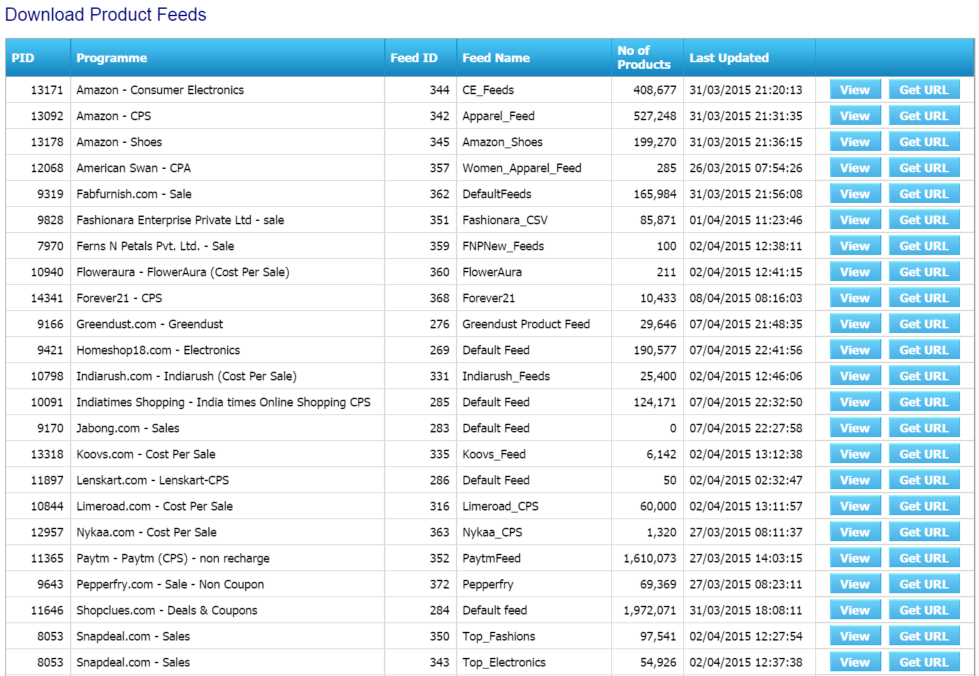Get URL for Jabong.com Sales feed
The width and height of the screenshot is (979, 676).
click(923, 428)
